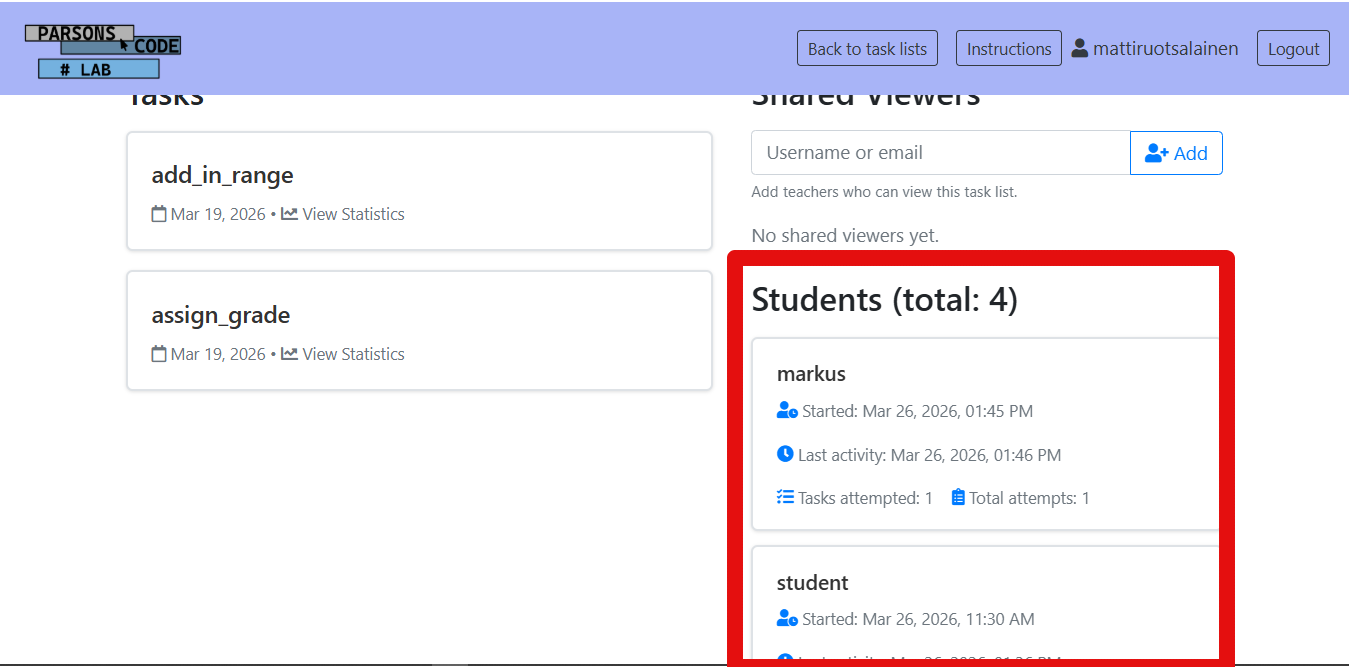Click the Username or email input field

[940, 152]
